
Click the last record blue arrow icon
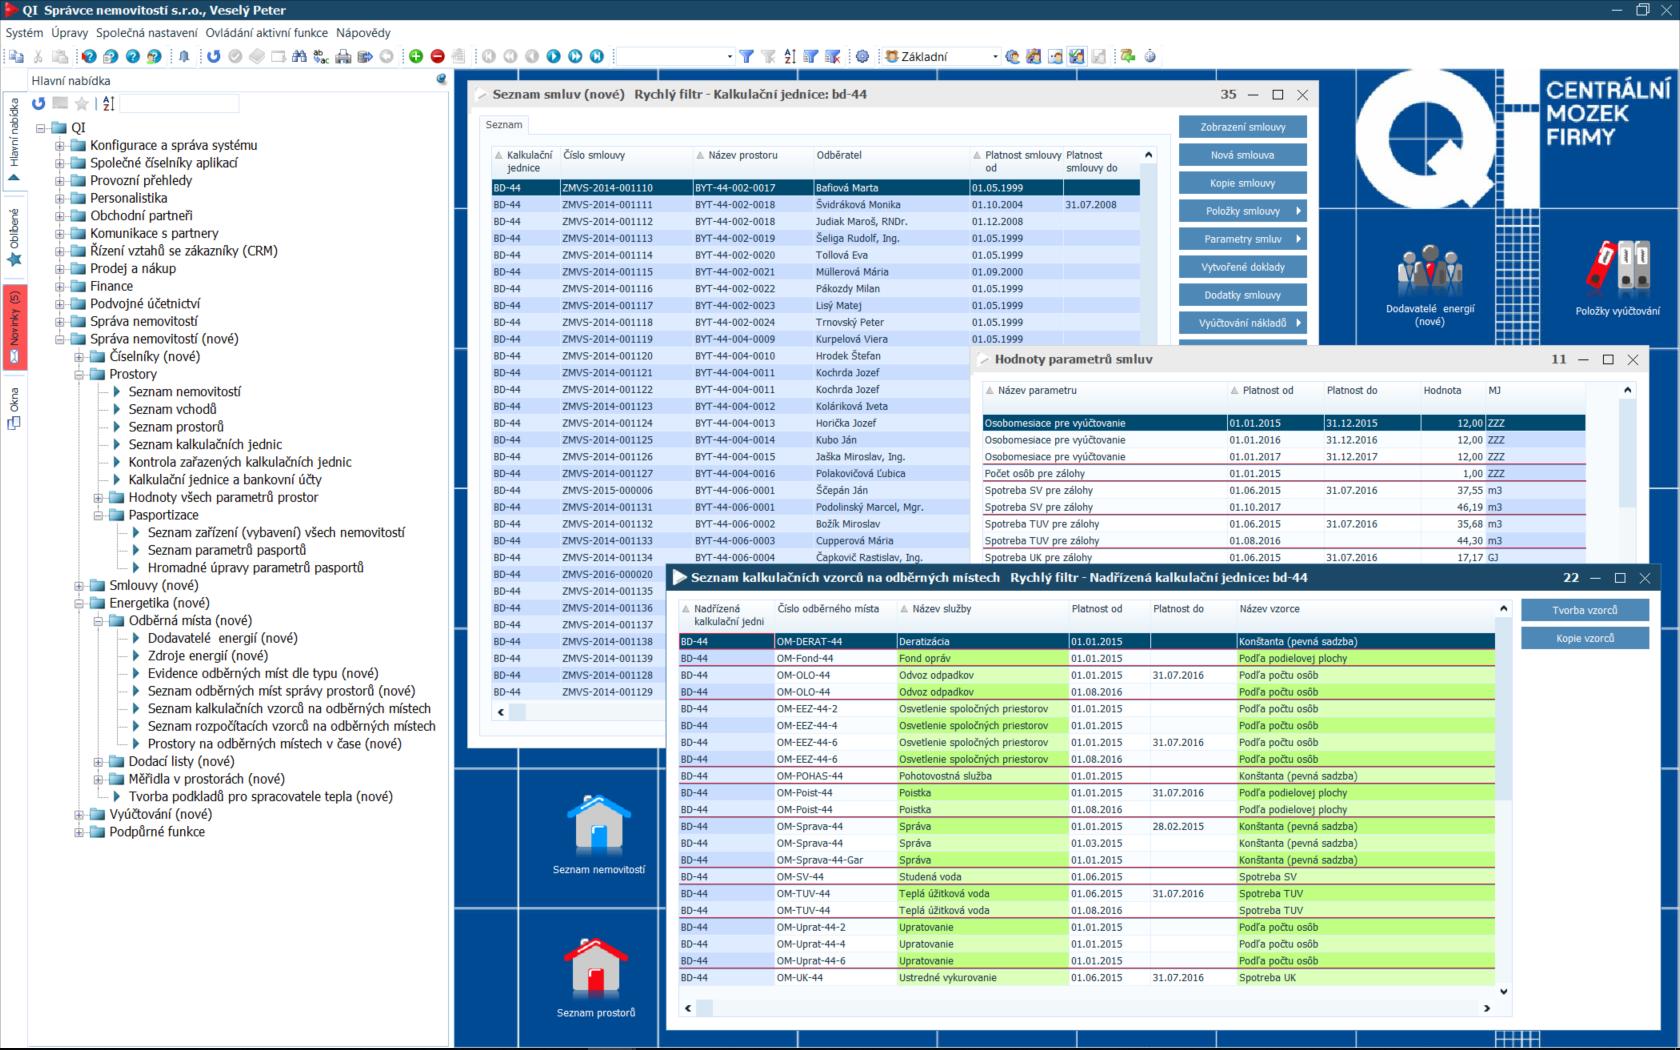tap(597, 56)
